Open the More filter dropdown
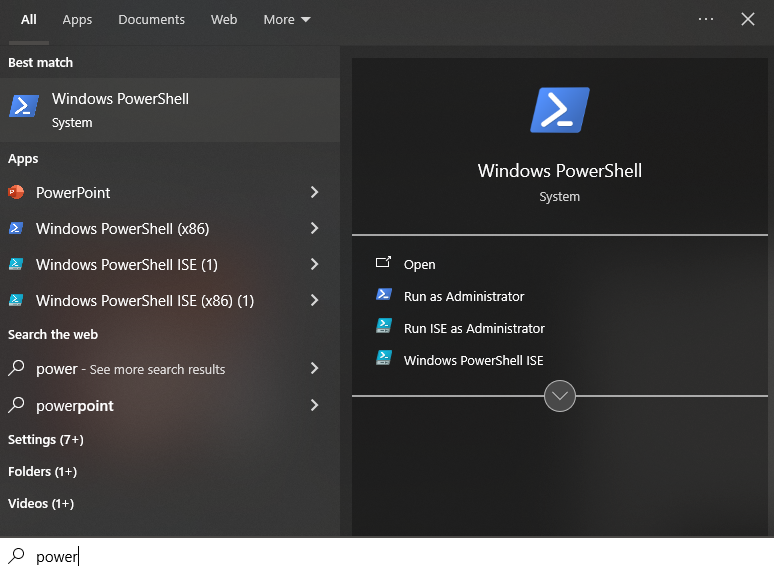 287,20
